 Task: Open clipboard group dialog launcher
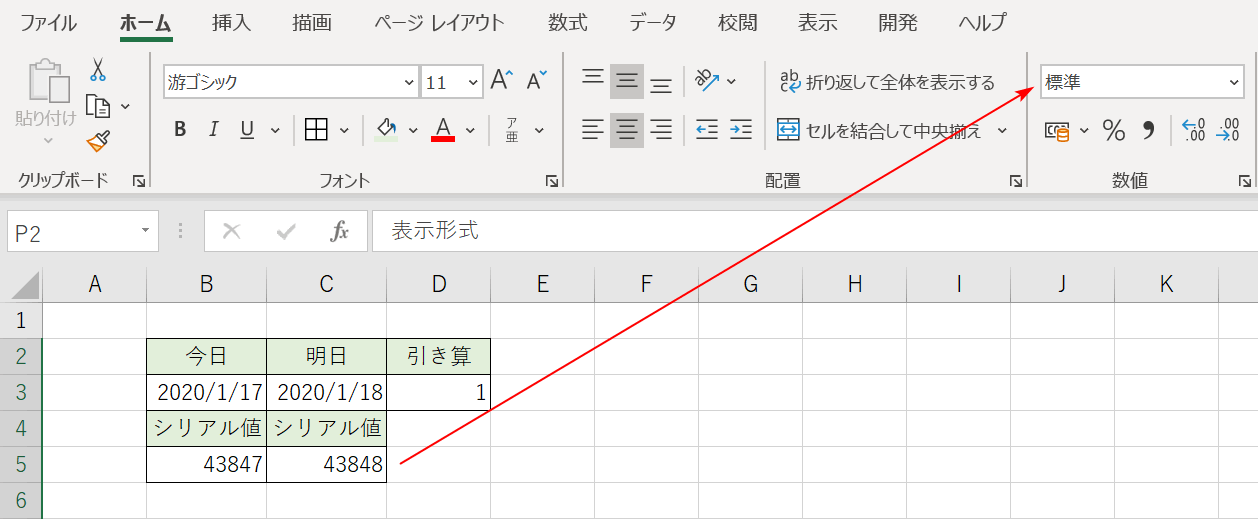[x=139, y=181]
